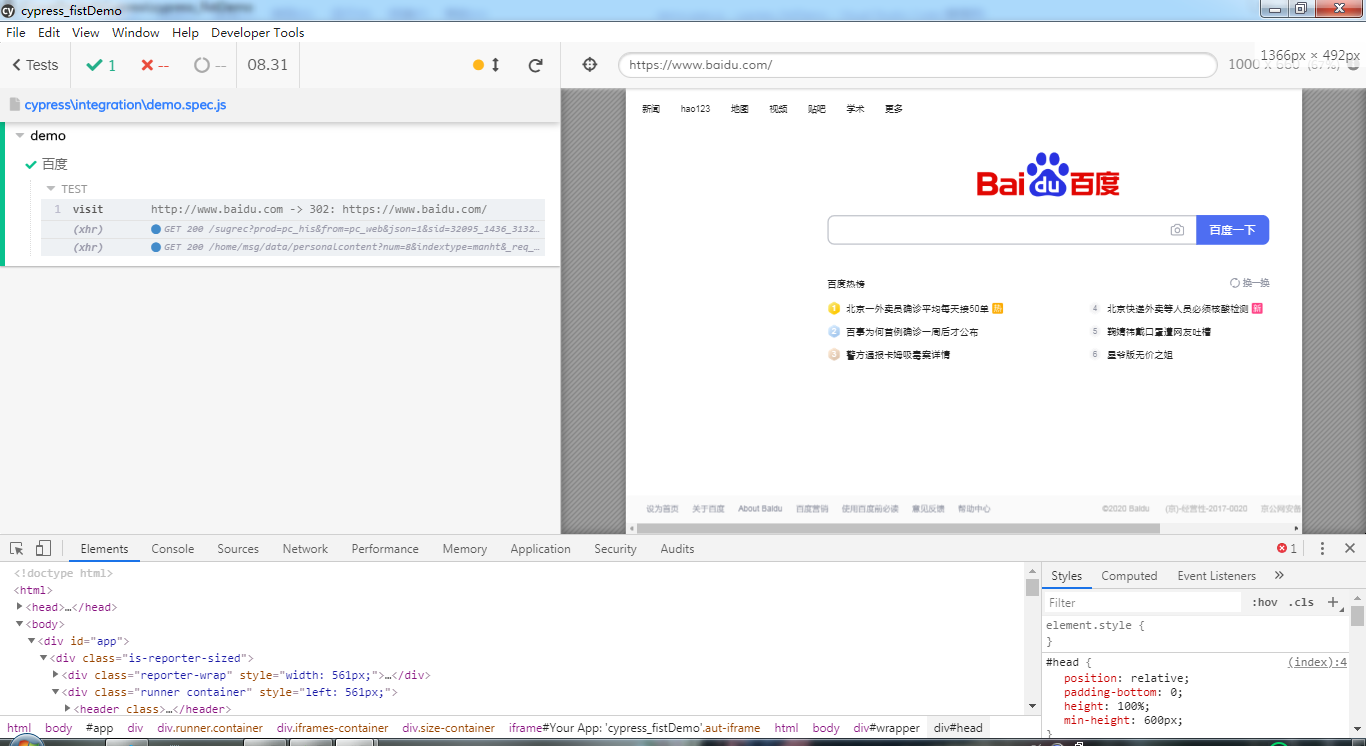Collapse the runner container div node
This screenshot has height=746, width=1366.
coord(56,692)
